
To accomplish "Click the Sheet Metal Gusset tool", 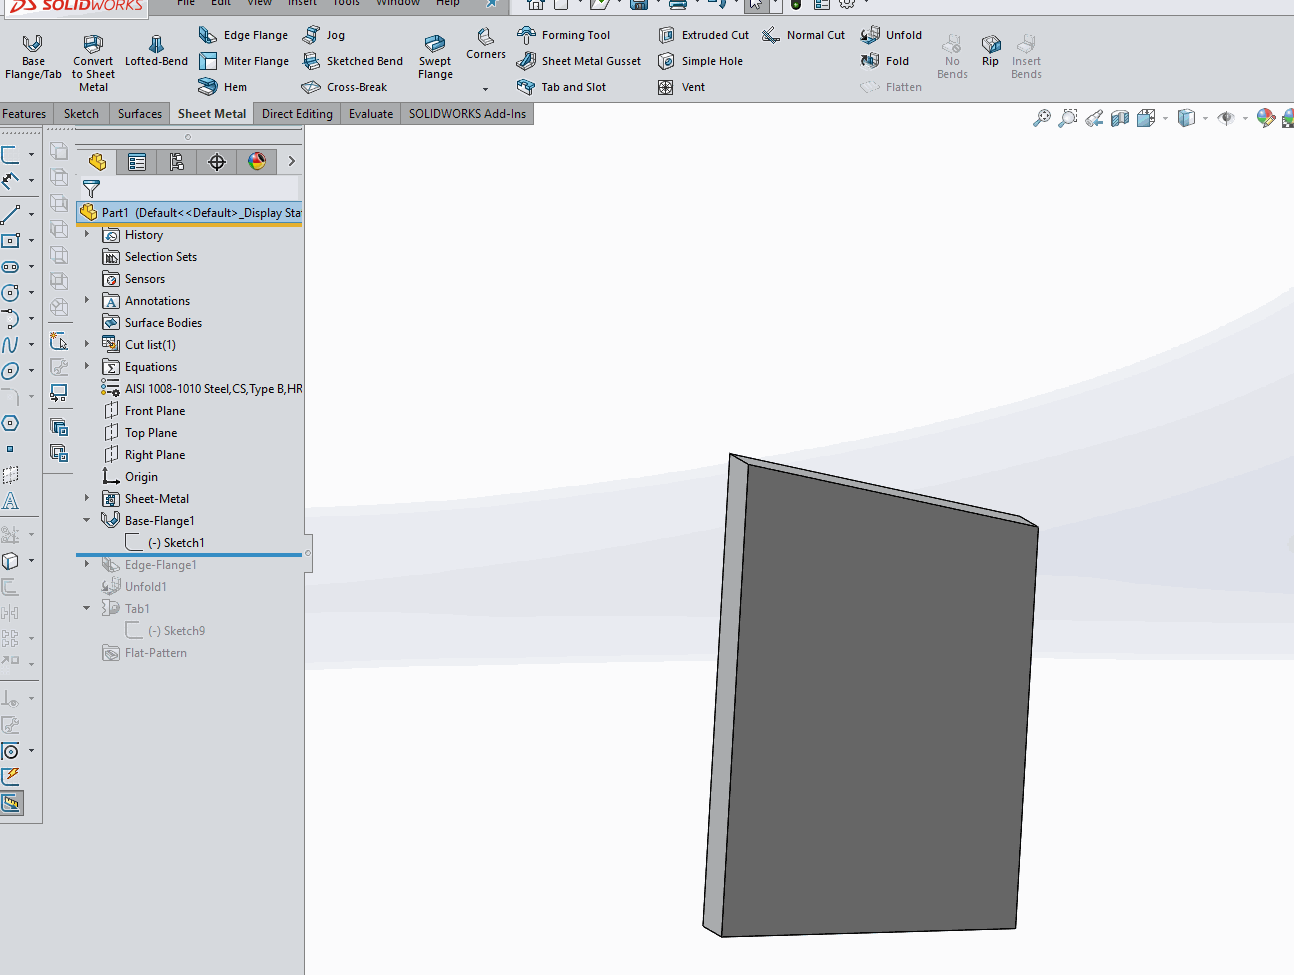I will pyautogui.click(x=579, y=61).
